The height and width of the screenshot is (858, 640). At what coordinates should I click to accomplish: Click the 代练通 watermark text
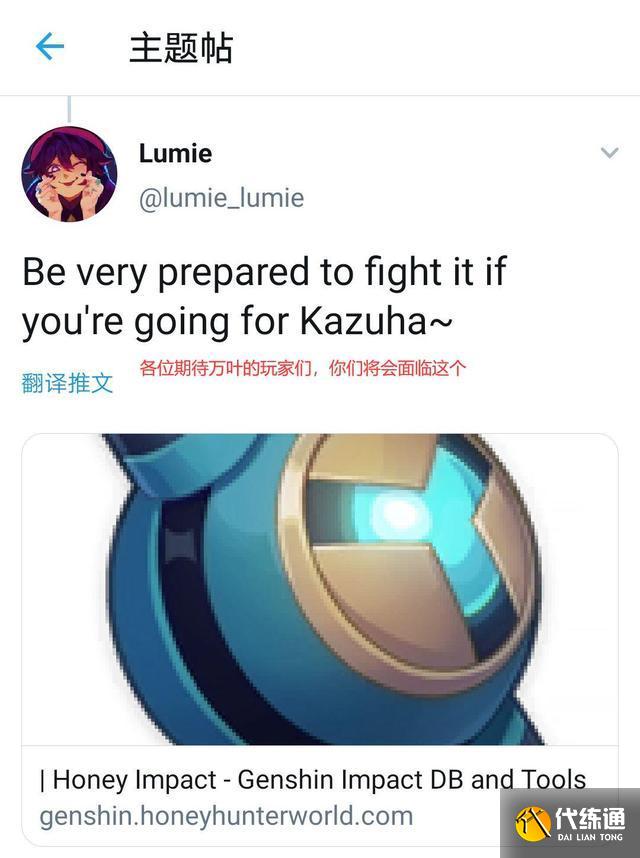point(590,818)
